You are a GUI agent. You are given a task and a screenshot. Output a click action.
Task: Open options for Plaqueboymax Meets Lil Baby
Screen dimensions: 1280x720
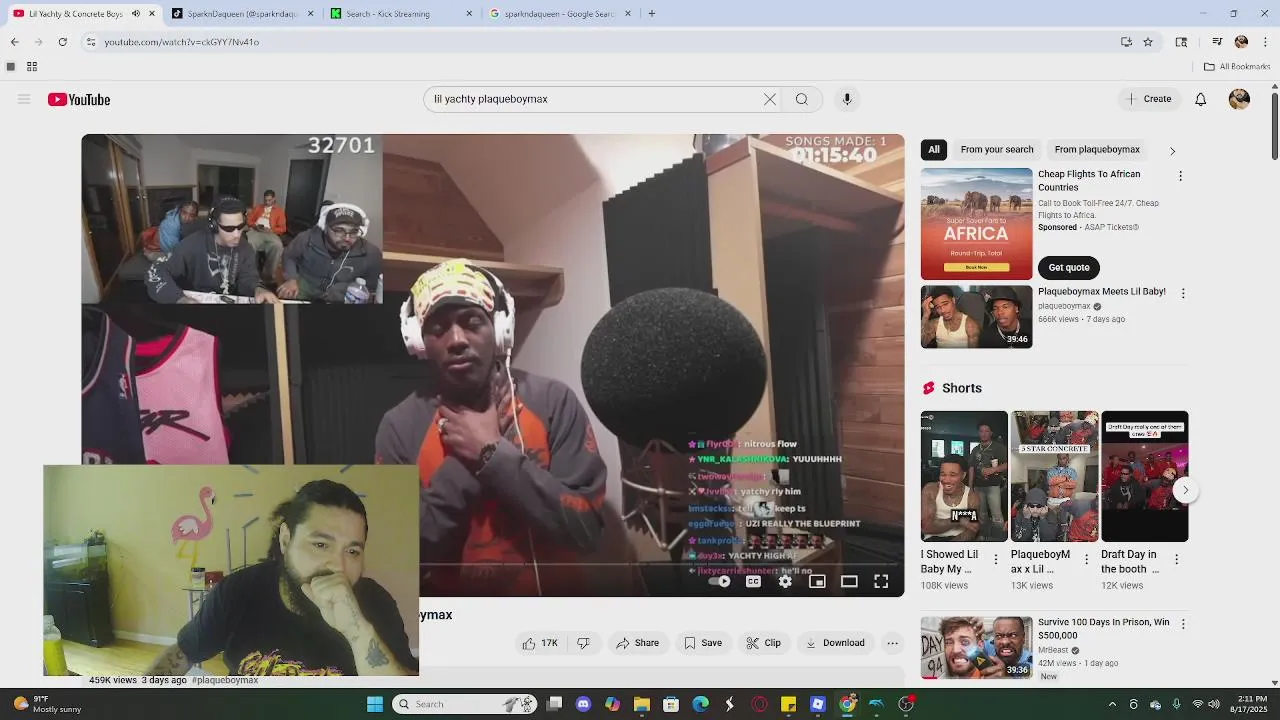pos(1183,294)
